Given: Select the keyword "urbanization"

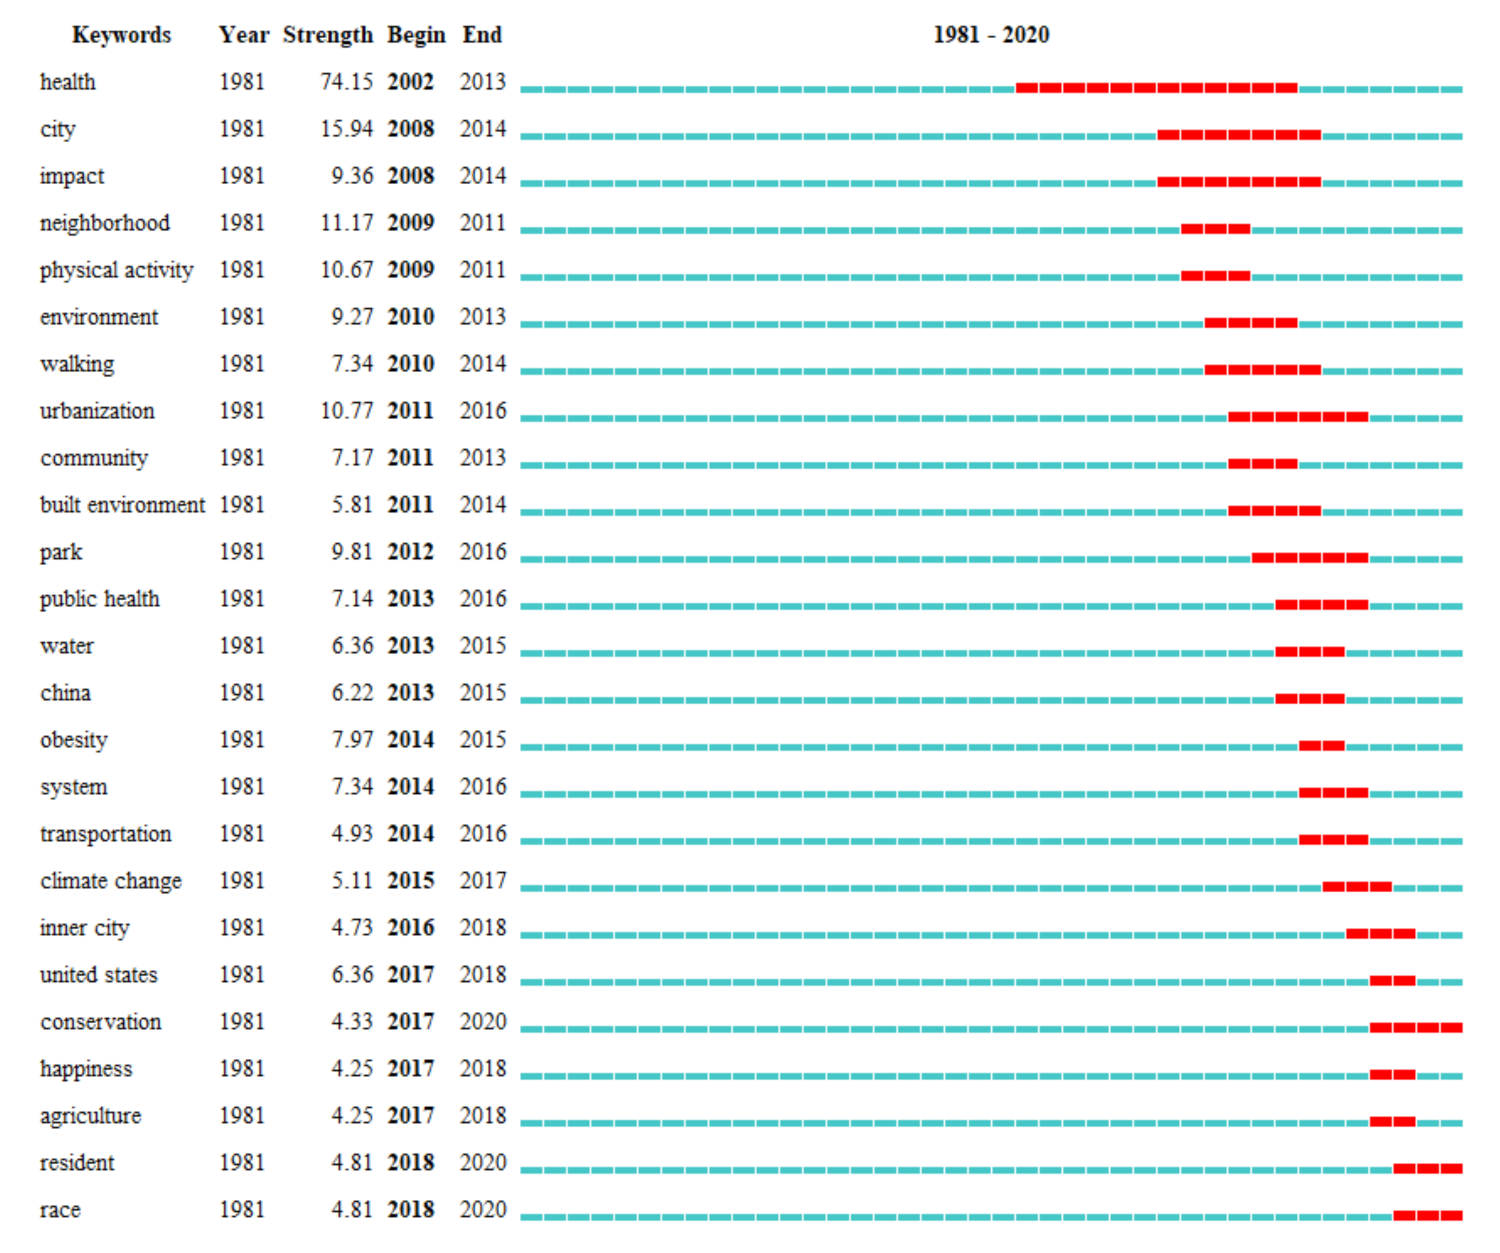Looking at the screenshot, I should tap(97, 411).
